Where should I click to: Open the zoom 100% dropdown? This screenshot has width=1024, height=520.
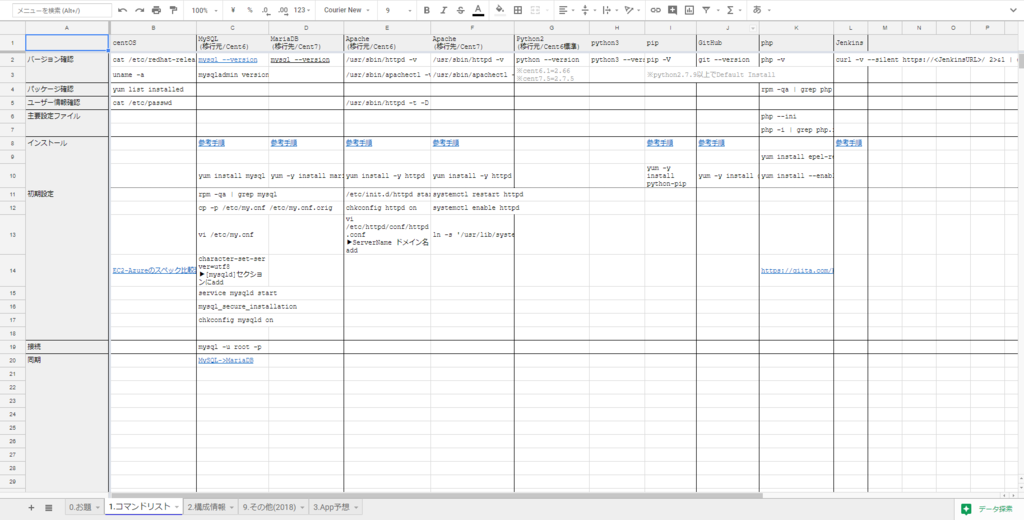pos(205,10)
